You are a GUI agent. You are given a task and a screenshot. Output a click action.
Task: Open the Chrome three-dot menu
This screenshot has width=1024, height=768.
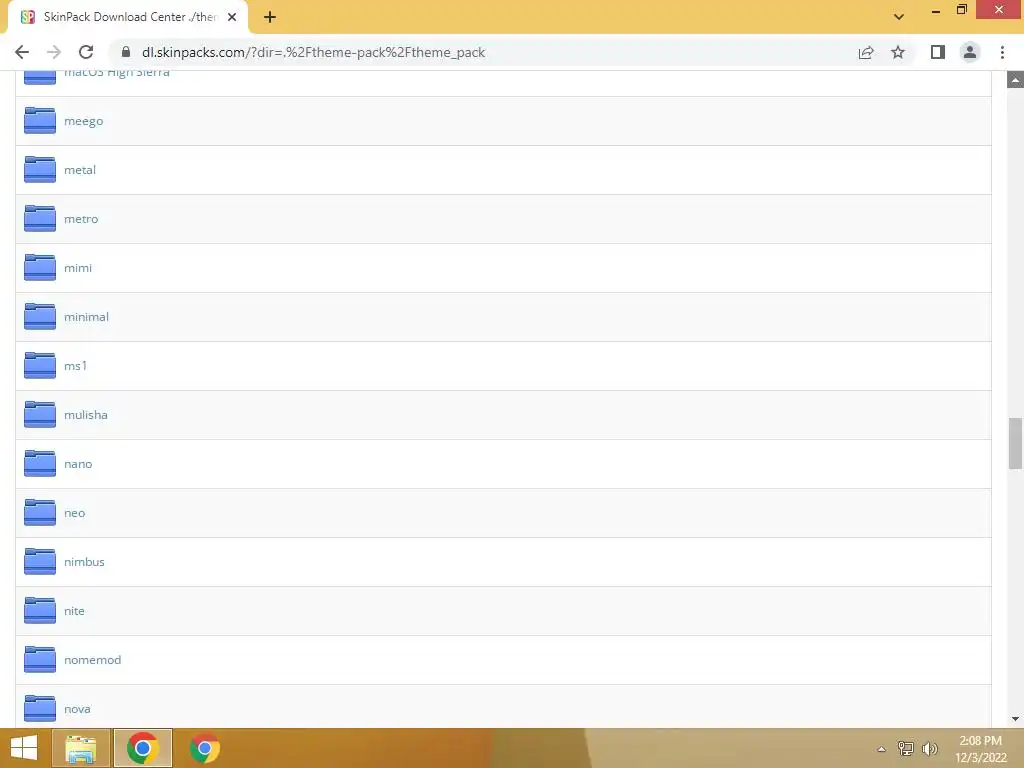click(1002, 52)
